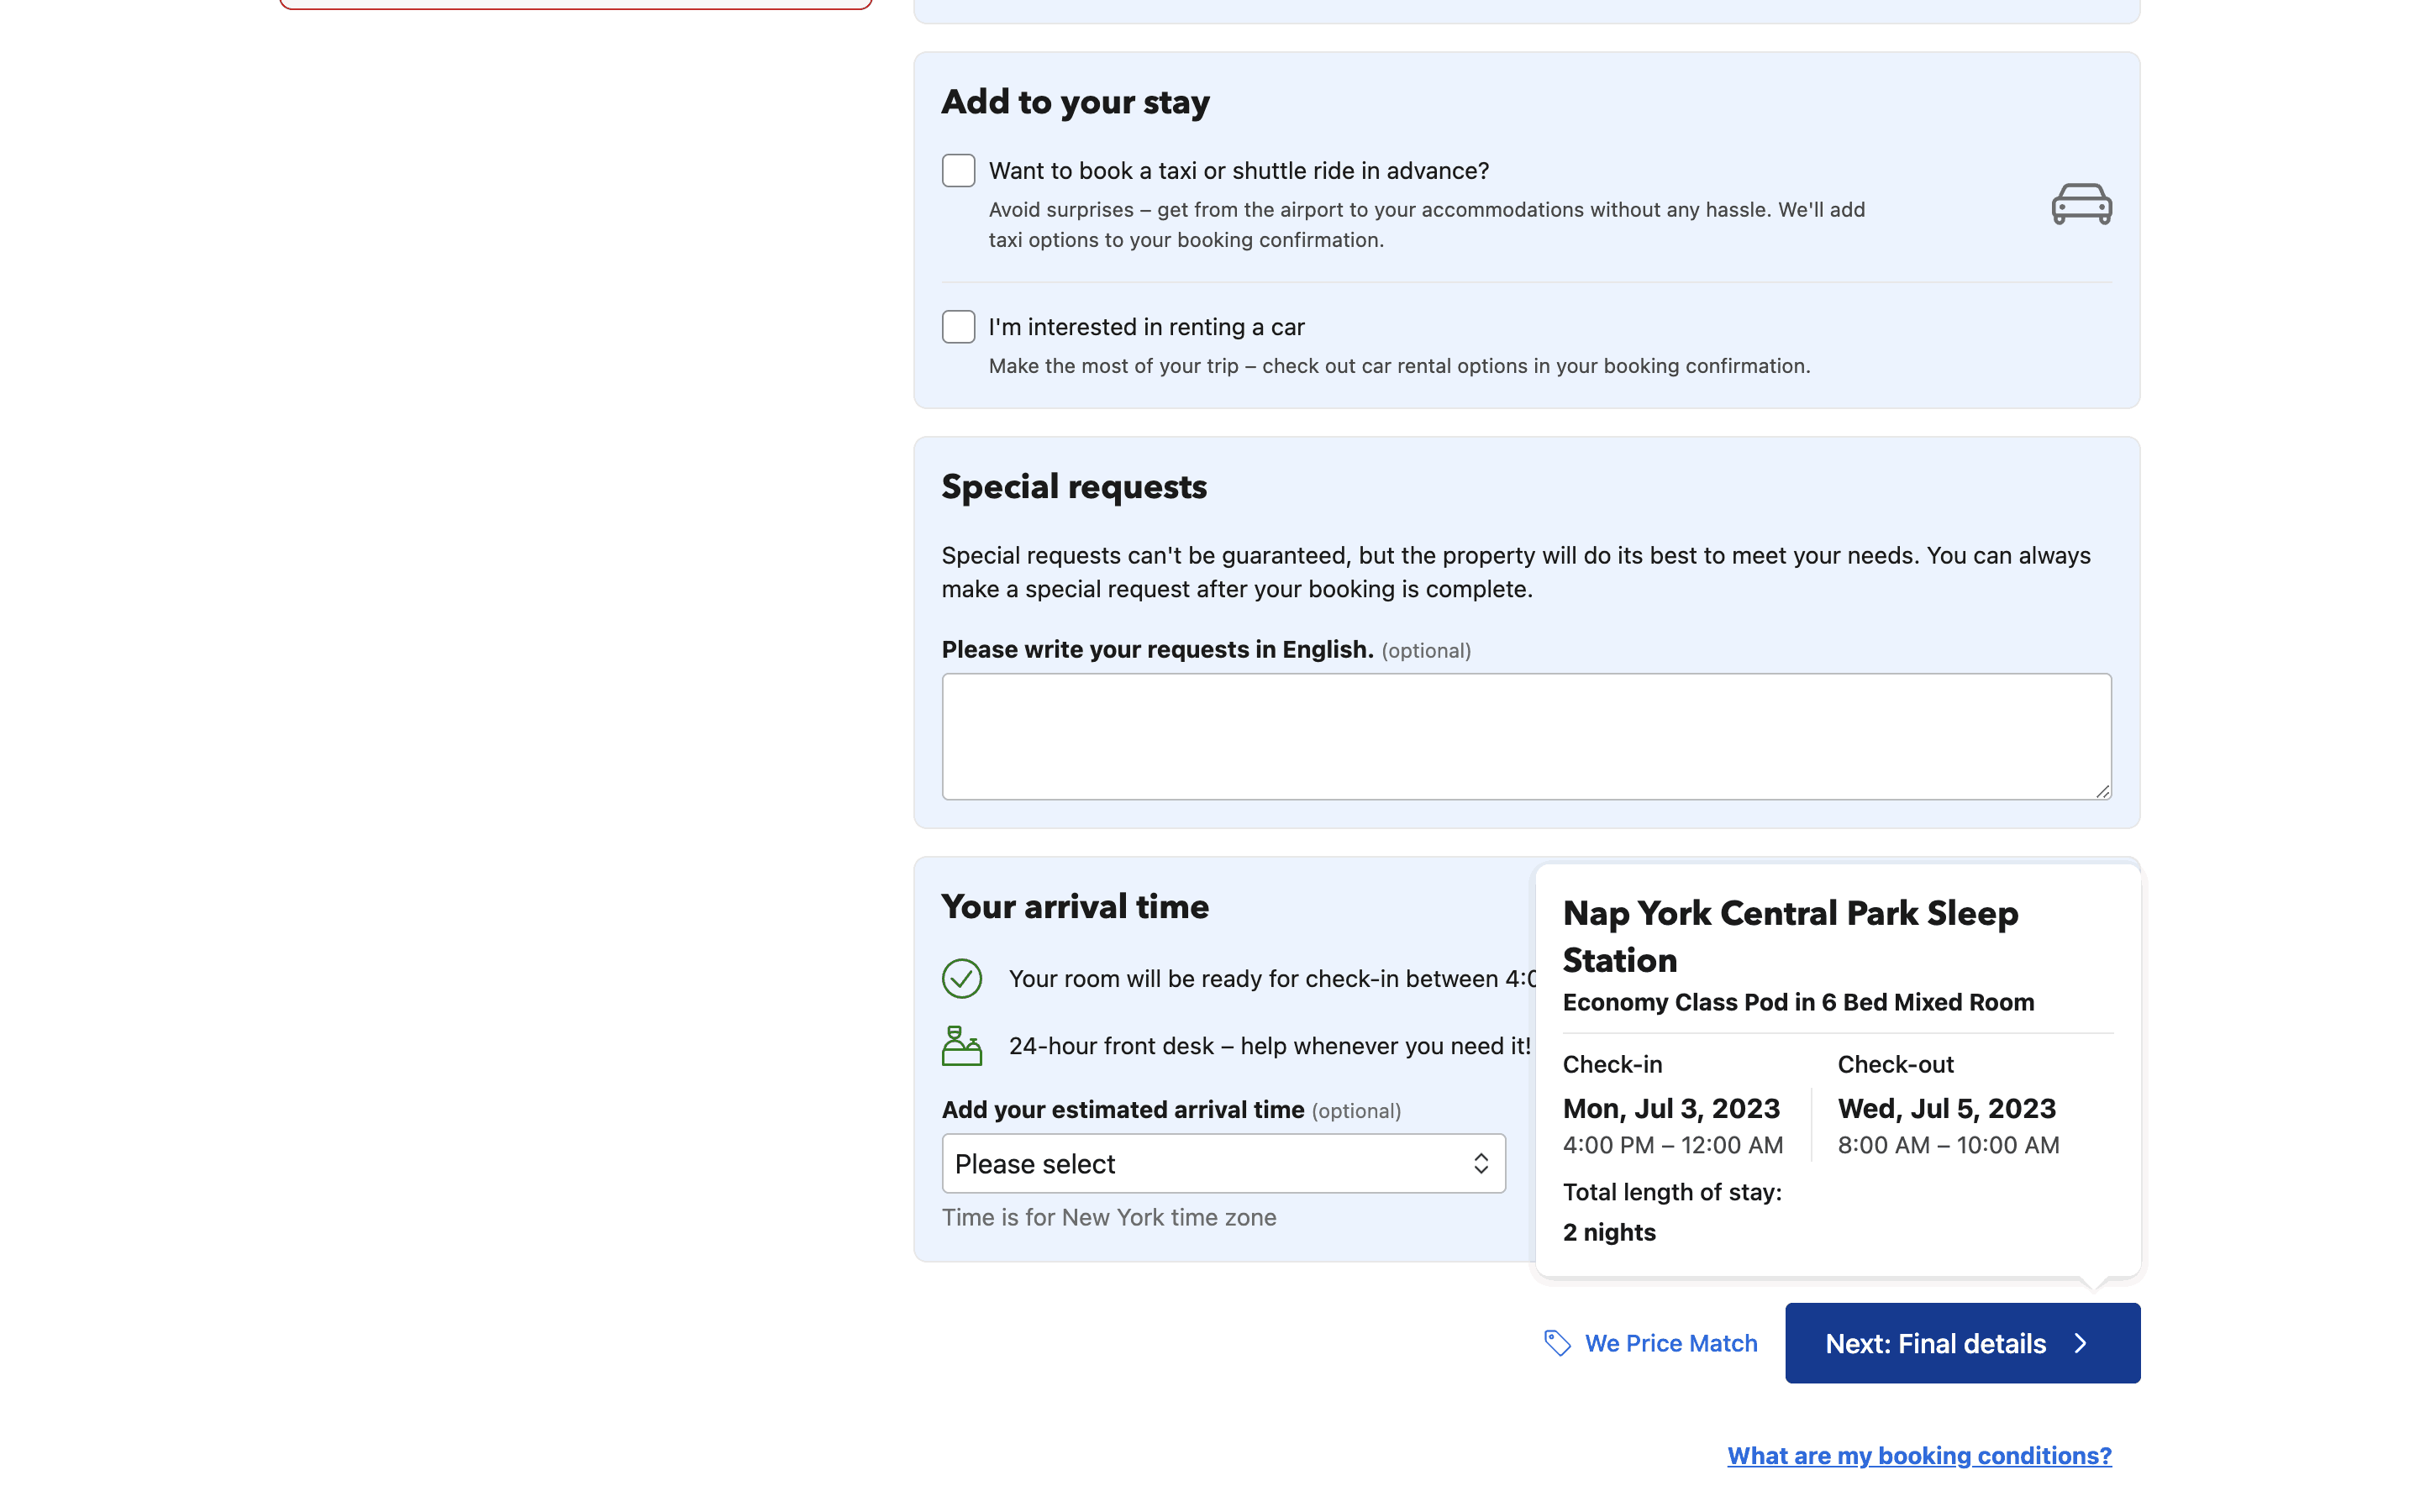Click into the special requests text box
Image resolution: width=2420 pixels, height=1512 pixels.
[1525, 736]
